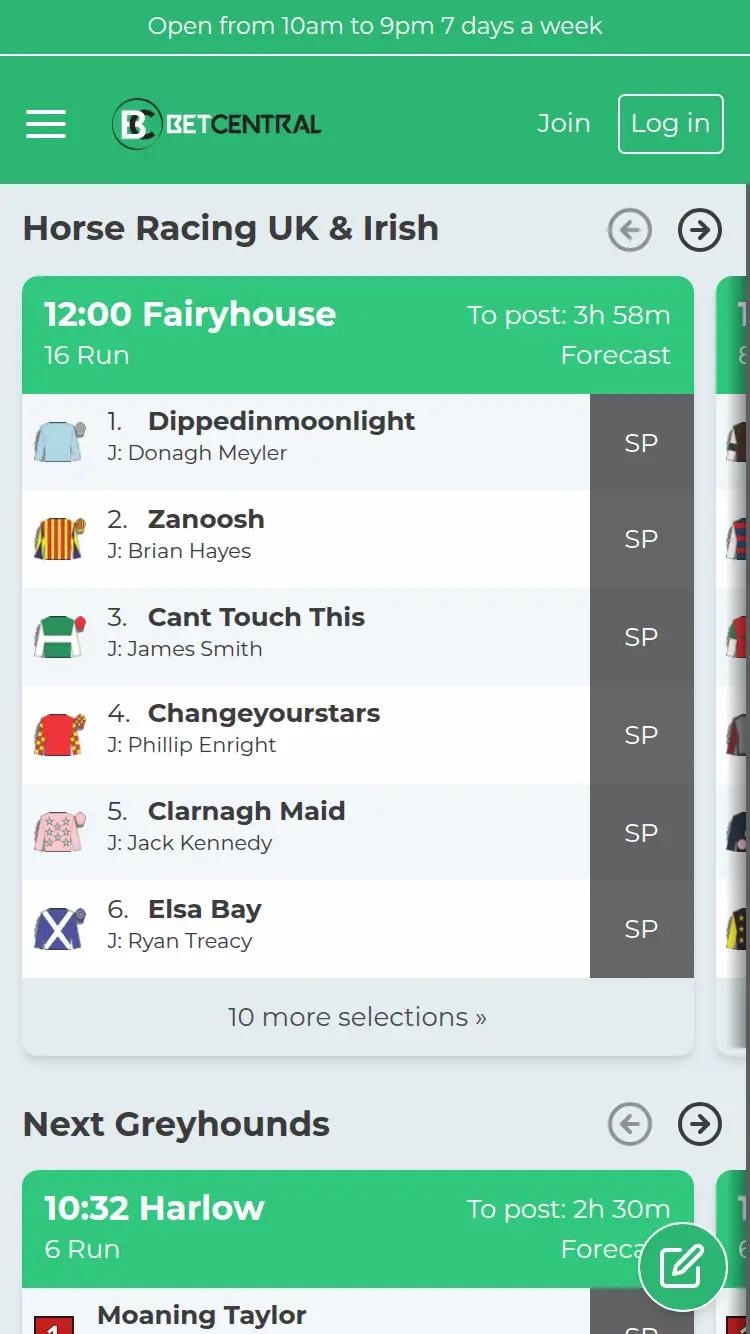Click back arrow on Horse Racing carousel
750x1334 pixels.
click(630, 230)
